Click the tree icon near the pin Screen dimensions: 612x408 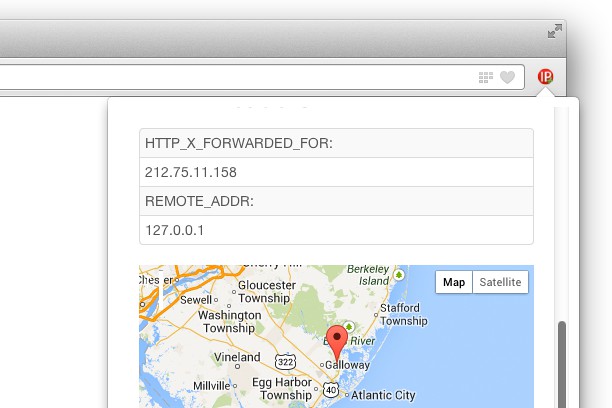click(x=349, y=326)
